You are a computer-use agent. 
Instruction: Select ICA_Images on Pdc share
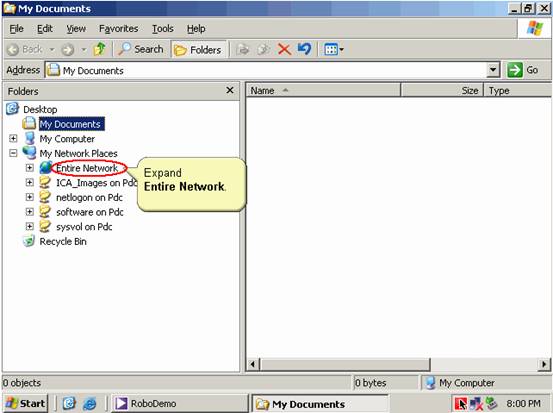tap(96, 183)
